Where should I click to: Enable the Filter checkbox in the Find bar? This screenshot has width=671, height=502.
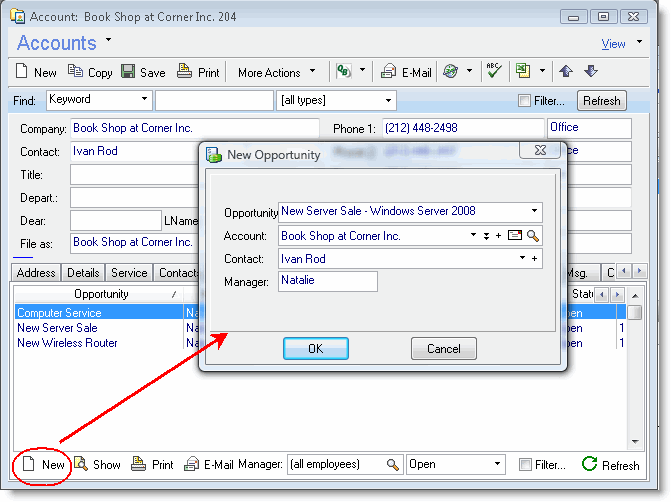click(524, 101)
